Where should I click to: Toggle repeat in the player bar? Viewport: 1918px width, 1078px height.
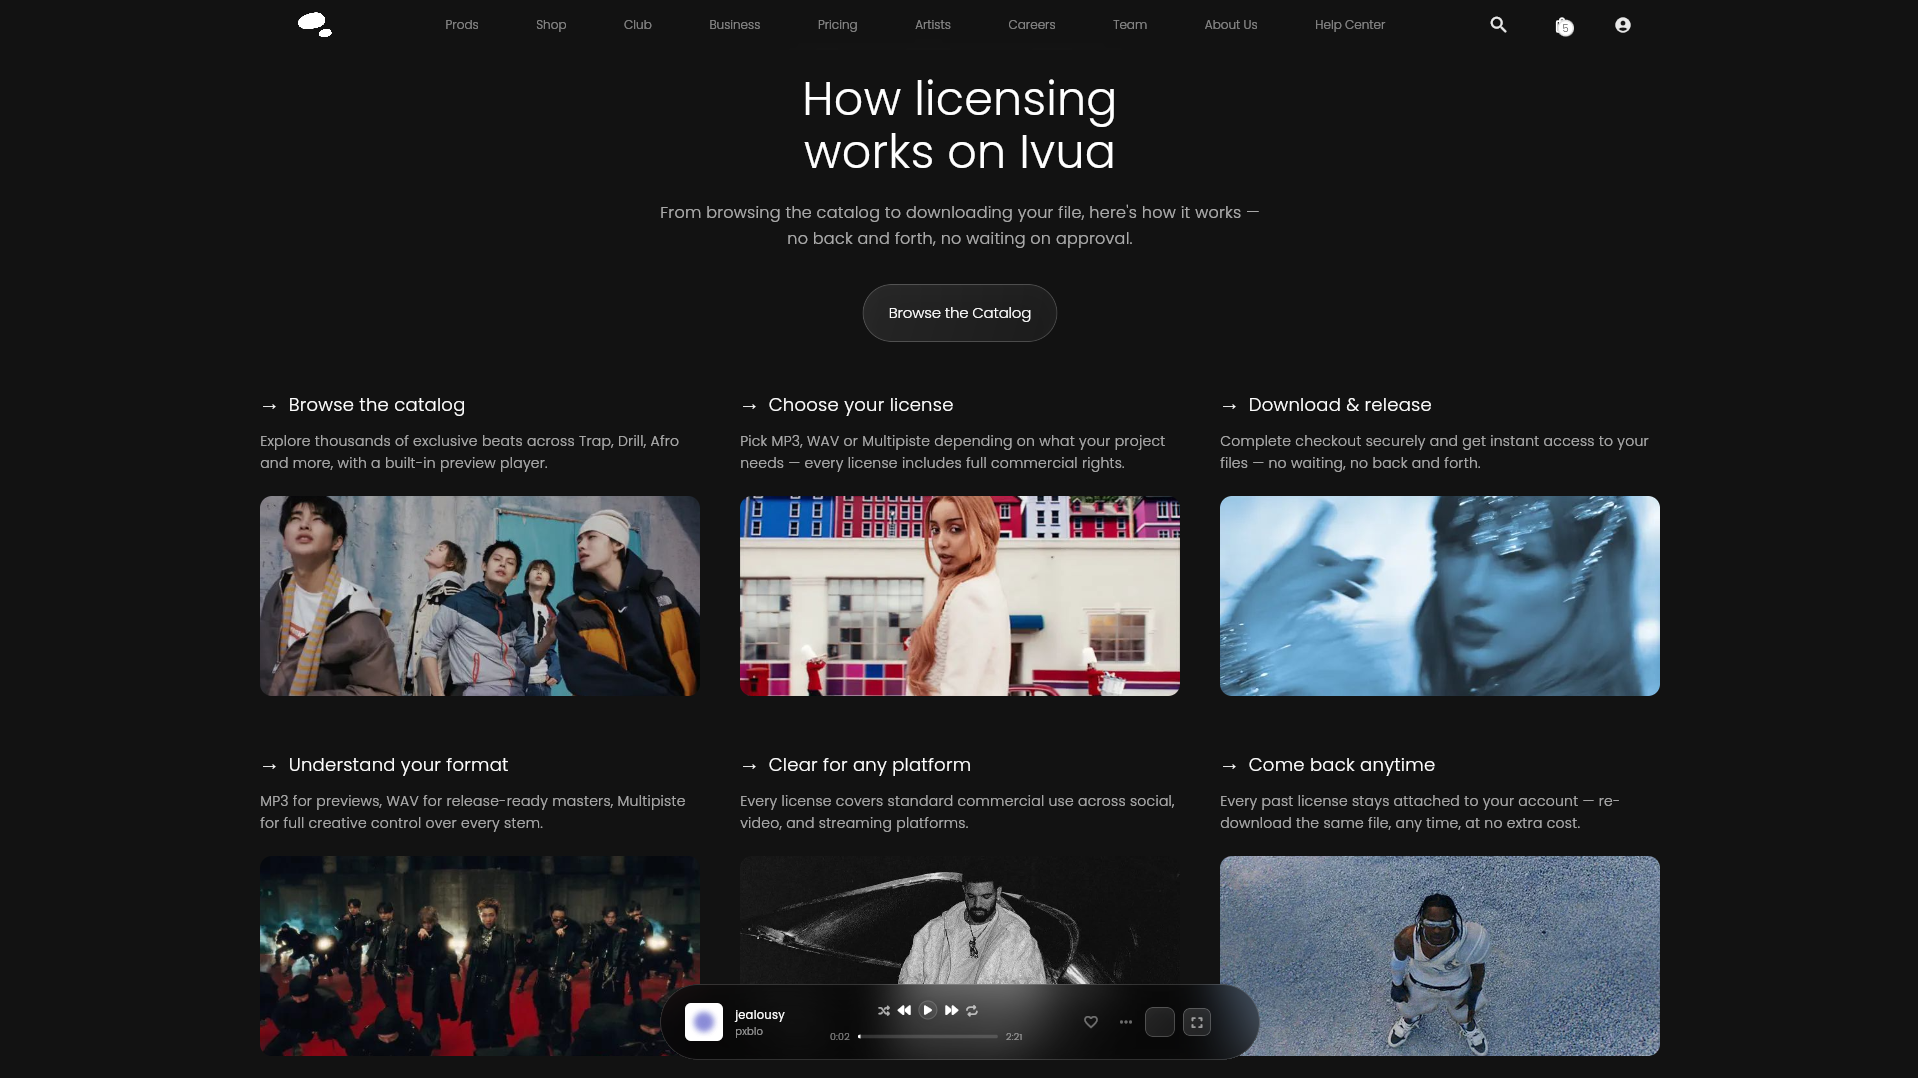(972, 1011)
